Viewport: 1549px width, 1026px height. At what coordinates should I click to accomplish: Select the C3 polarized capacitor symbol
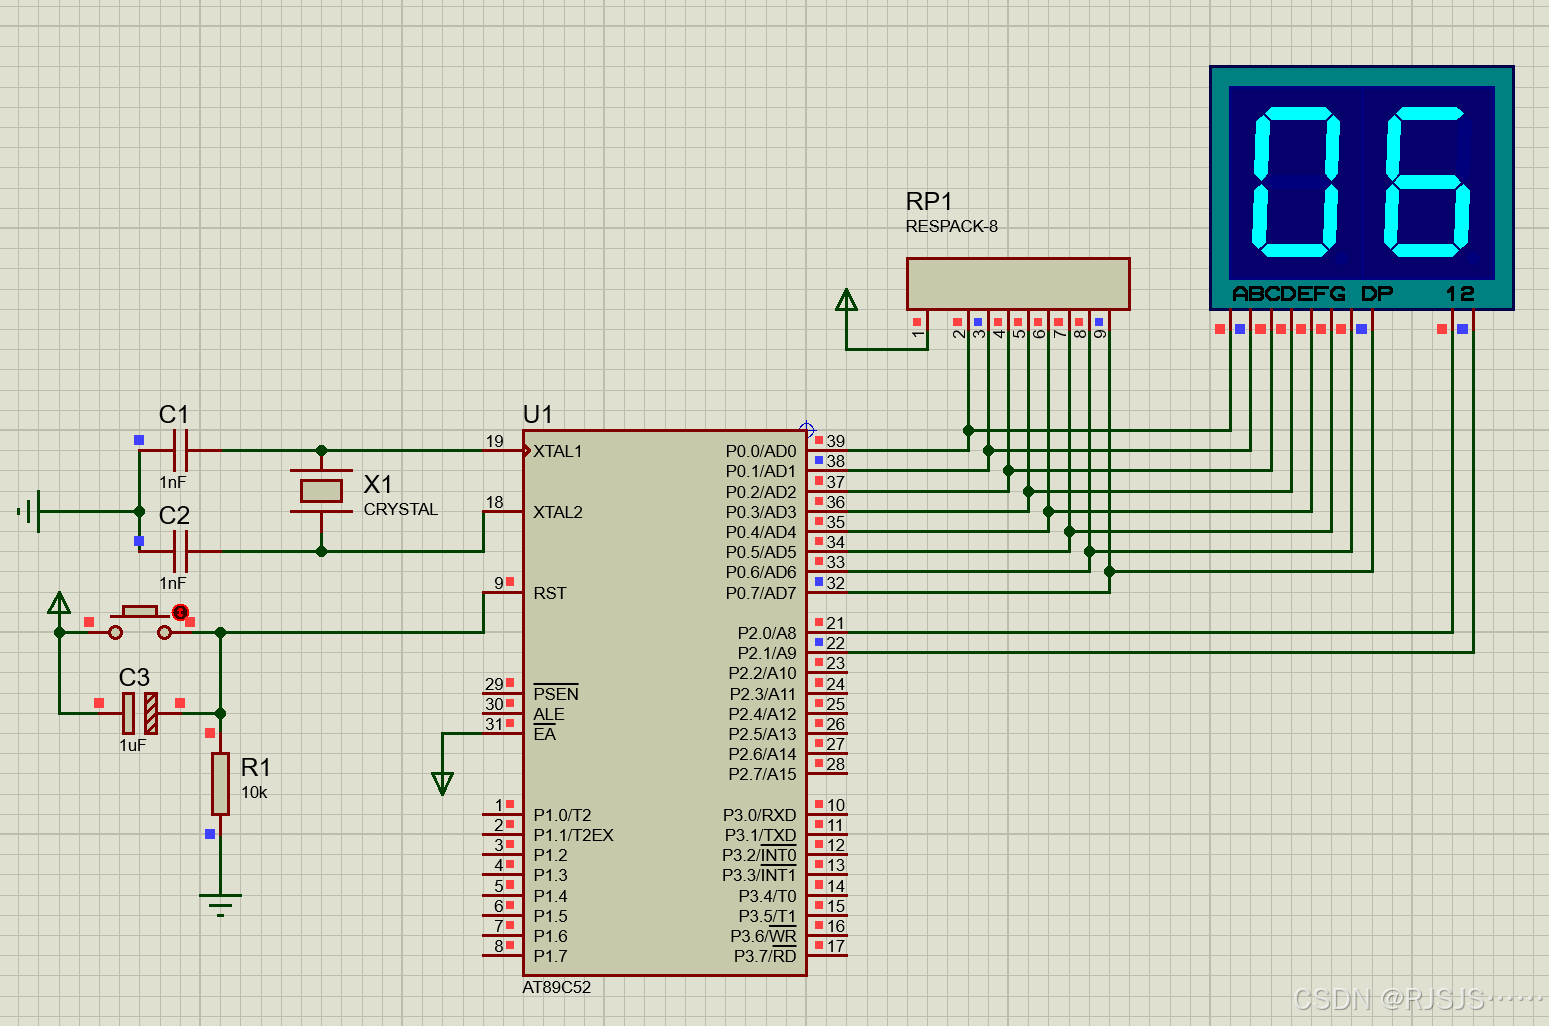click(x=140, y=713)
